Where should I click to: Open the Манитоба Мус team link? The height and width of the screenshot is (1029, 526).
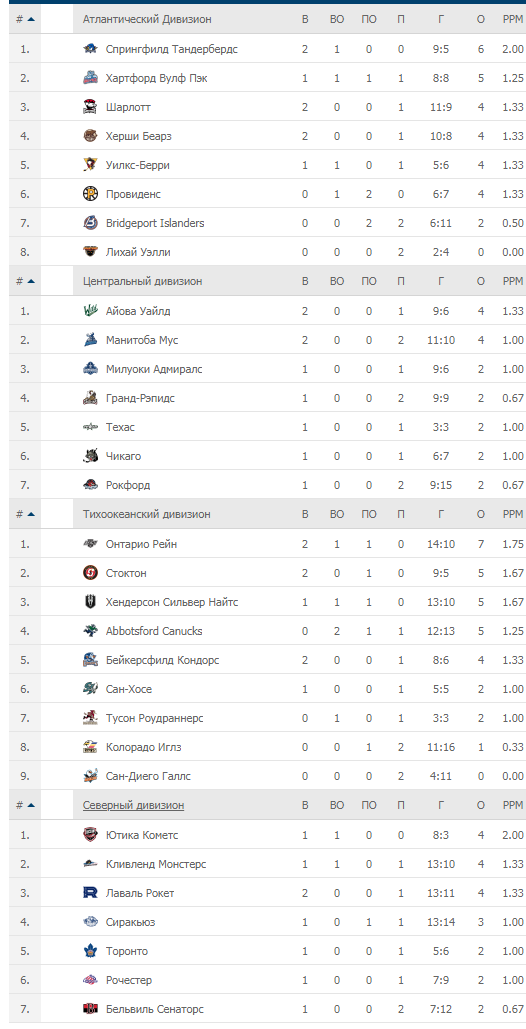pyautogui.click(x=142, y=341)
